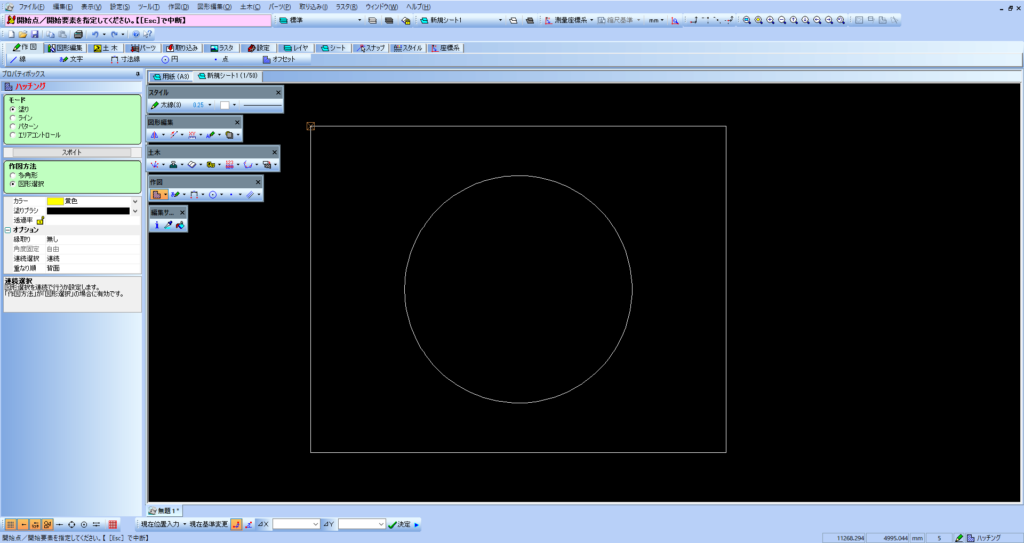
Task: Click the save (floppy disk) icon
Action: point(36,34)
